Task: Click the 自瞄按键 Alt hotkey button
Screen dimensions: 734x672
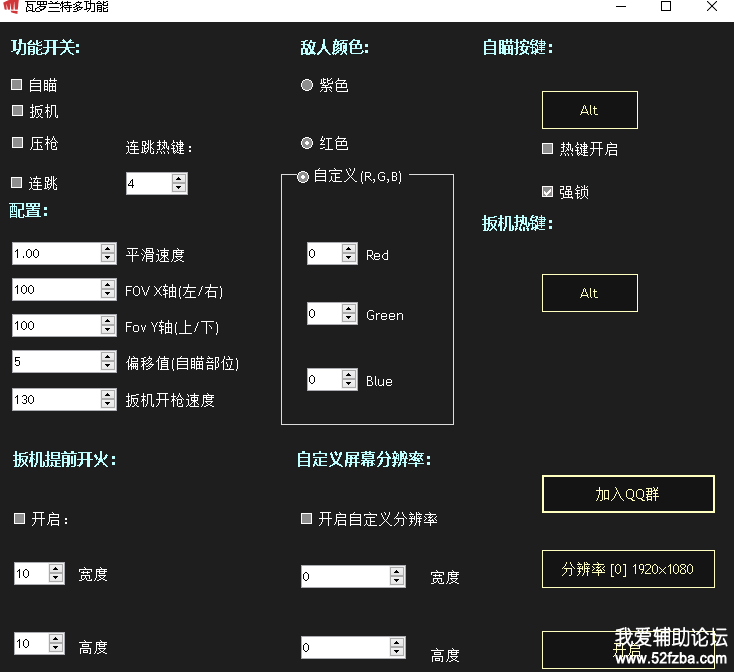Action: [590, 110]
